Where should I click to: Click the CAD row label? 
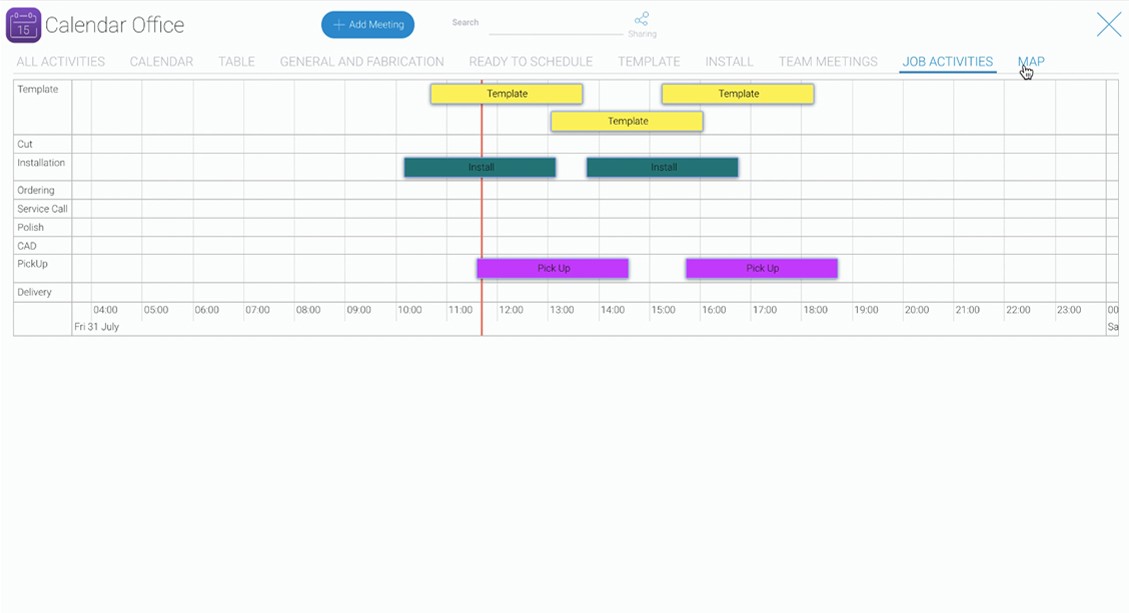point(27,246)
